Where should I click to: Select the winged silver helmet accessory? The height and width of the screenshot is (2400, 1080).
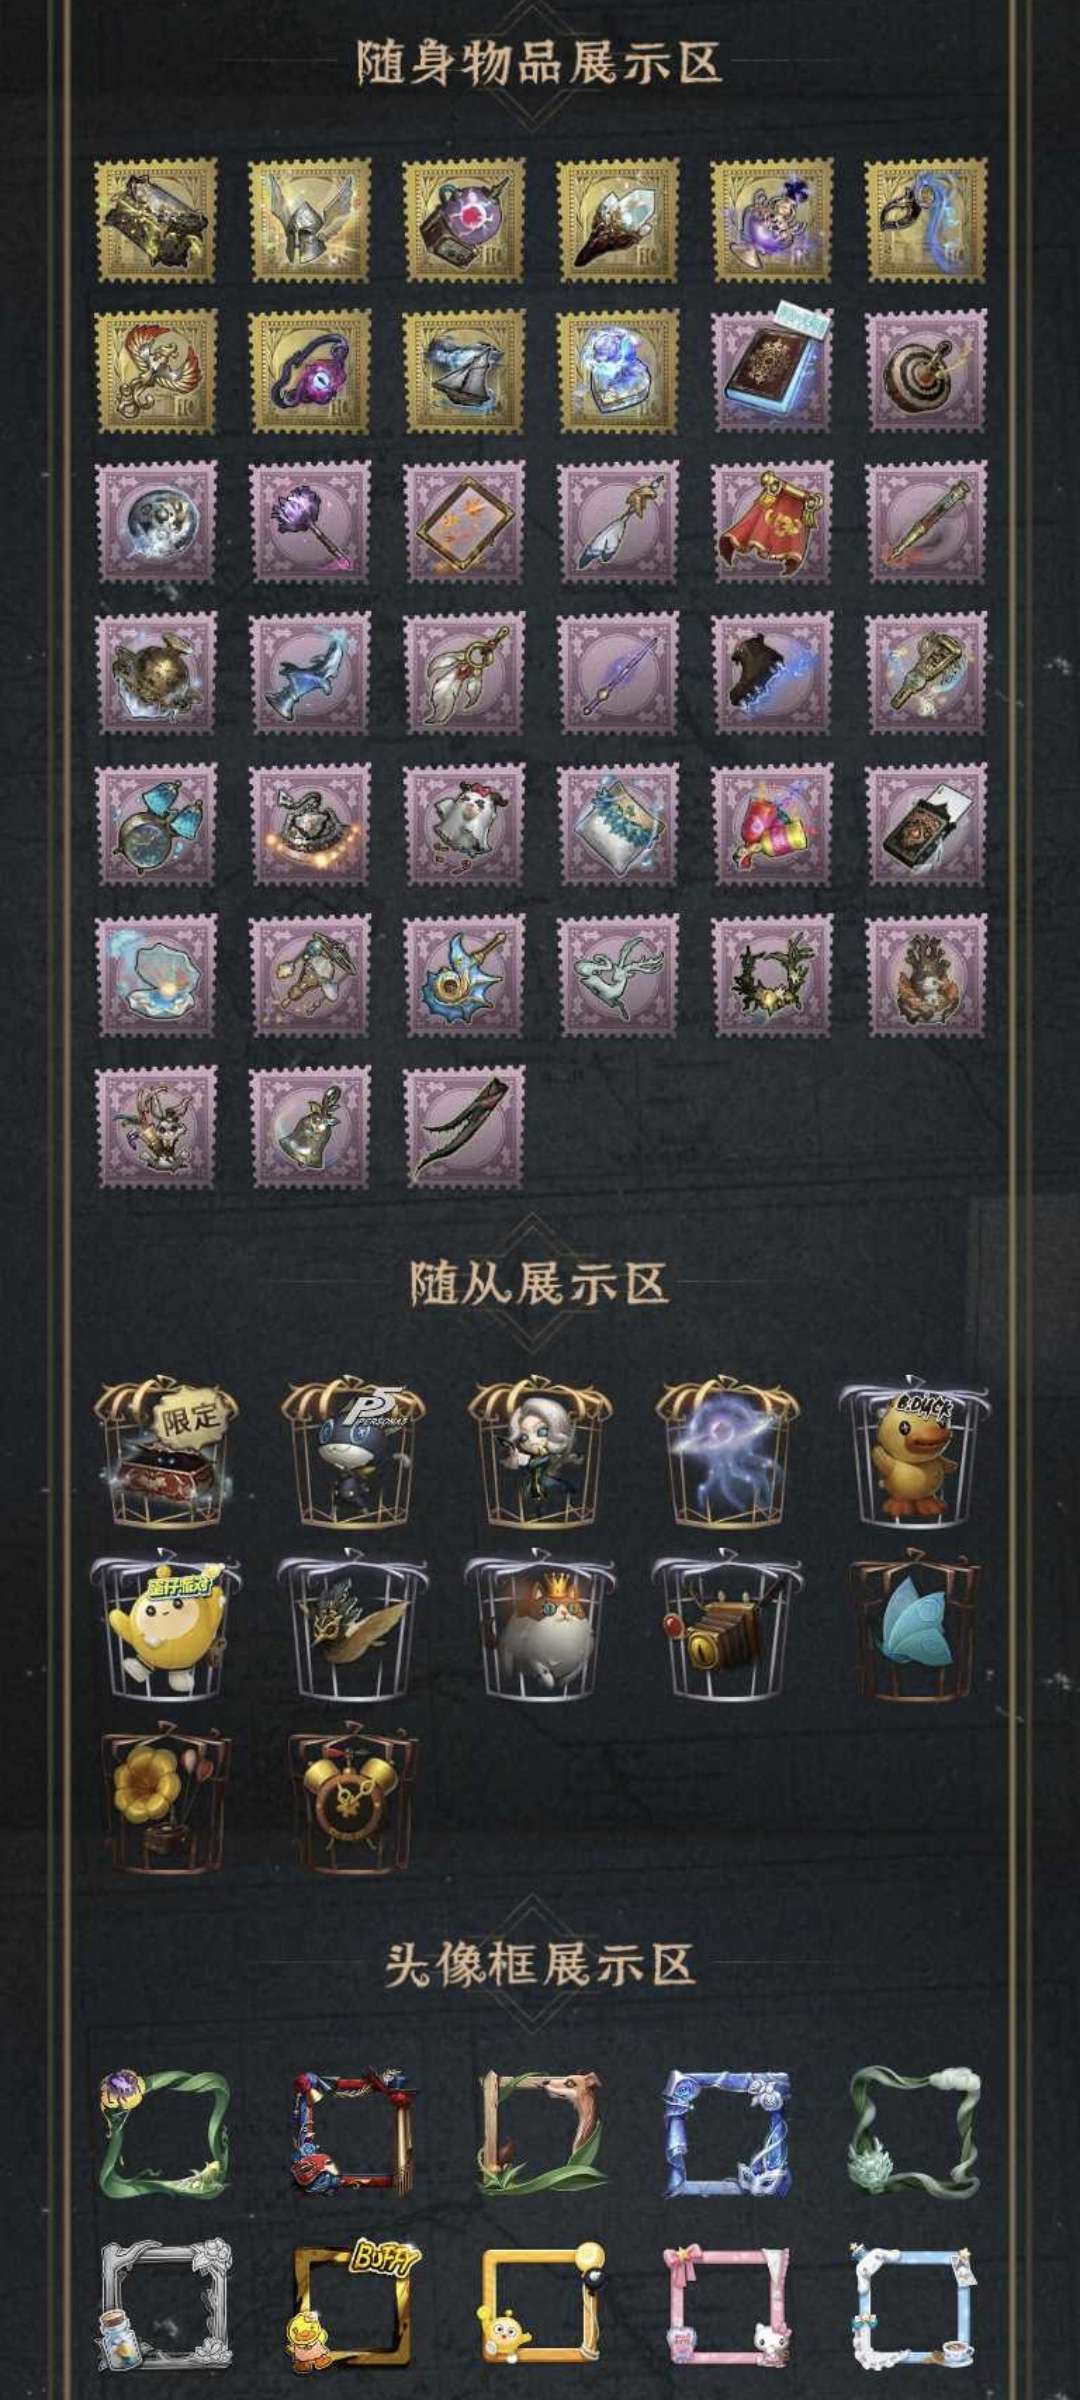tap(310, 218)
